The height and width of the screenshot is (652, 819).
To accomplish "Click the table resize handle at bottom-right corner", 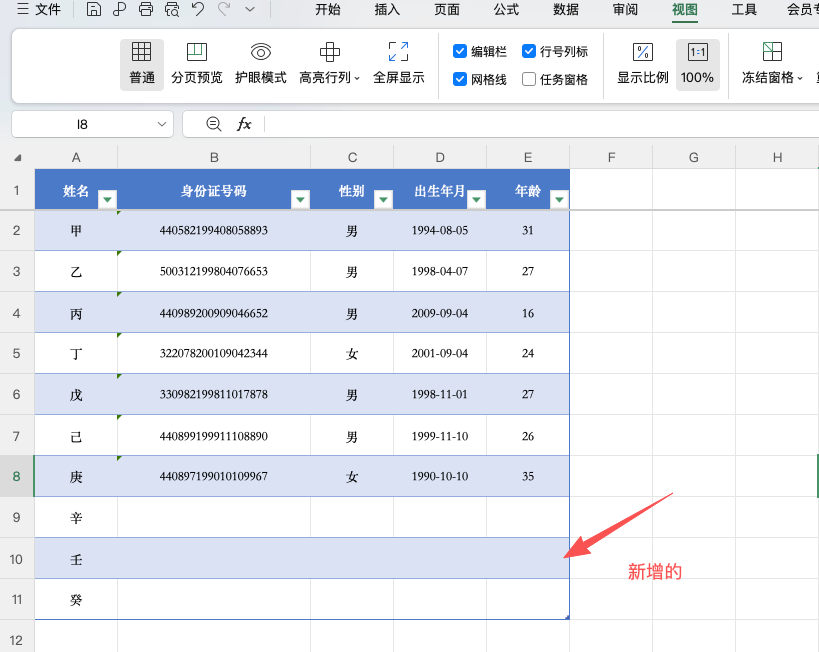I will pyautogui.click(x=567, y=618).
